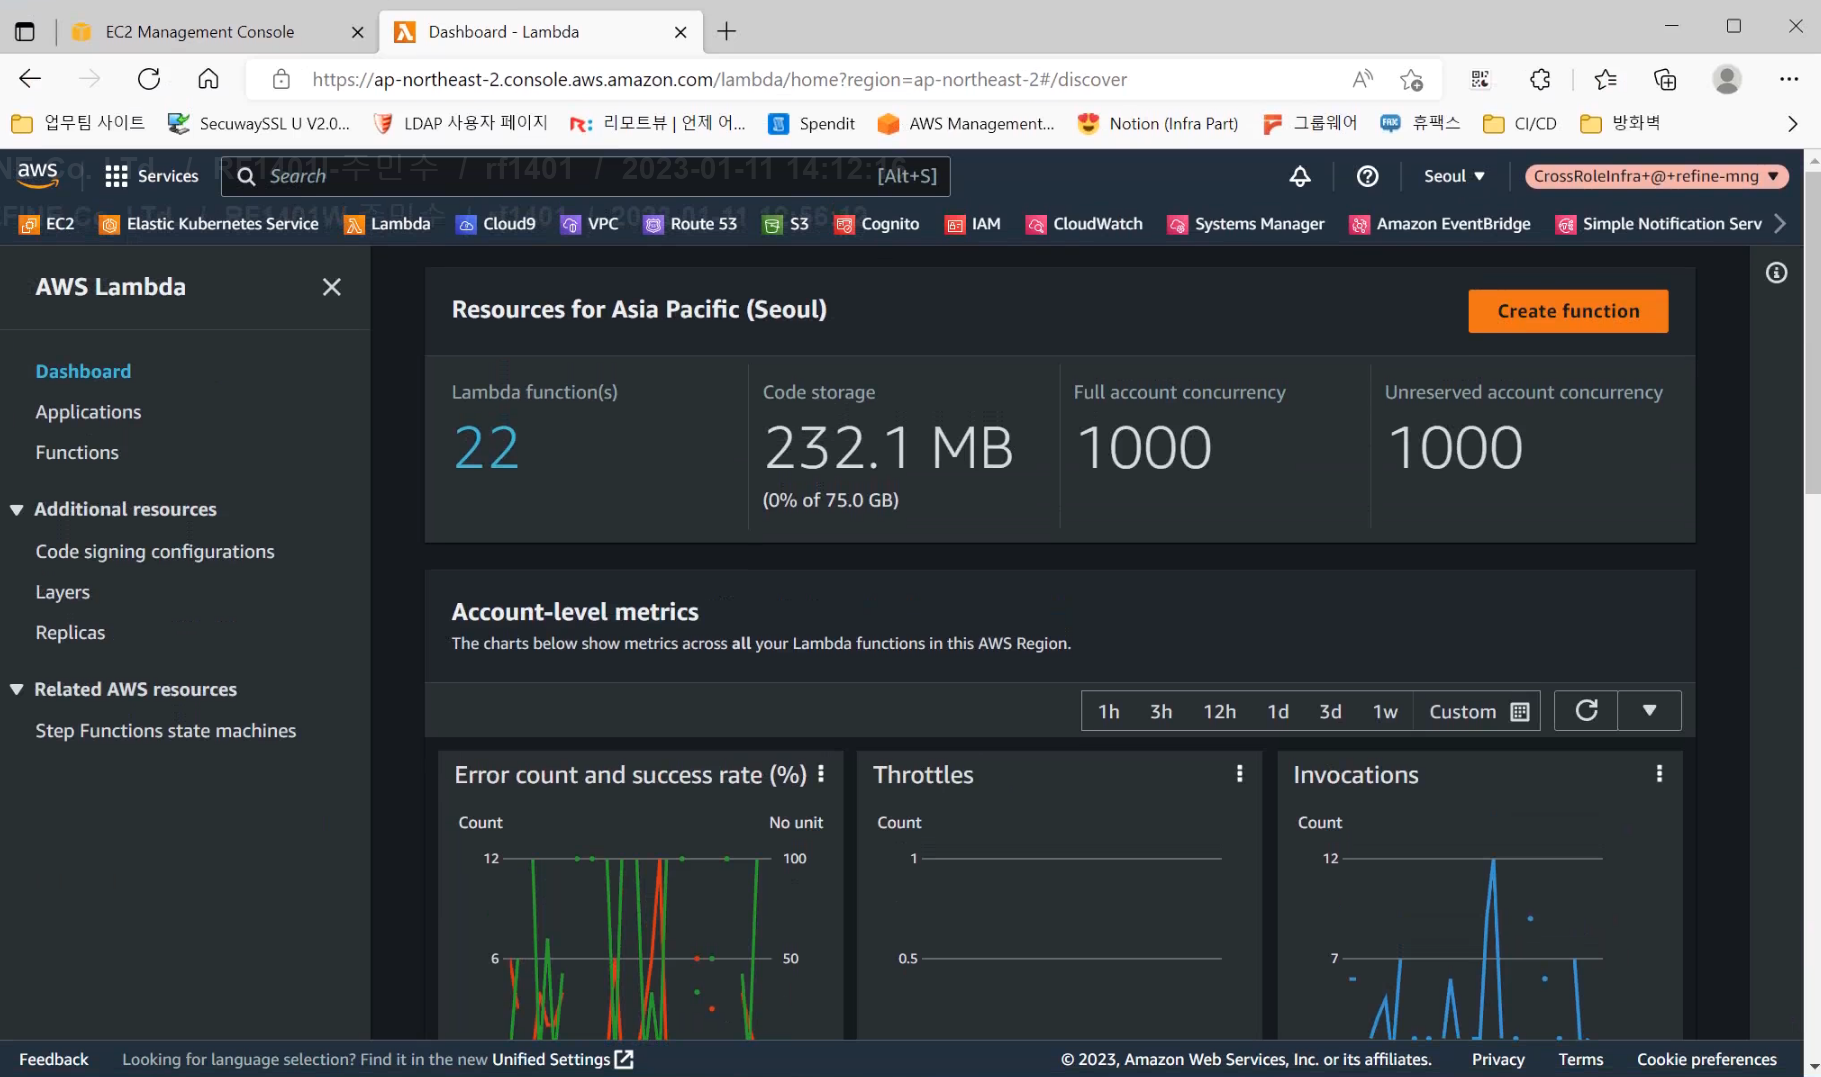
Task: Collapse the Related AWS resources section
Action: coord(16,690)
